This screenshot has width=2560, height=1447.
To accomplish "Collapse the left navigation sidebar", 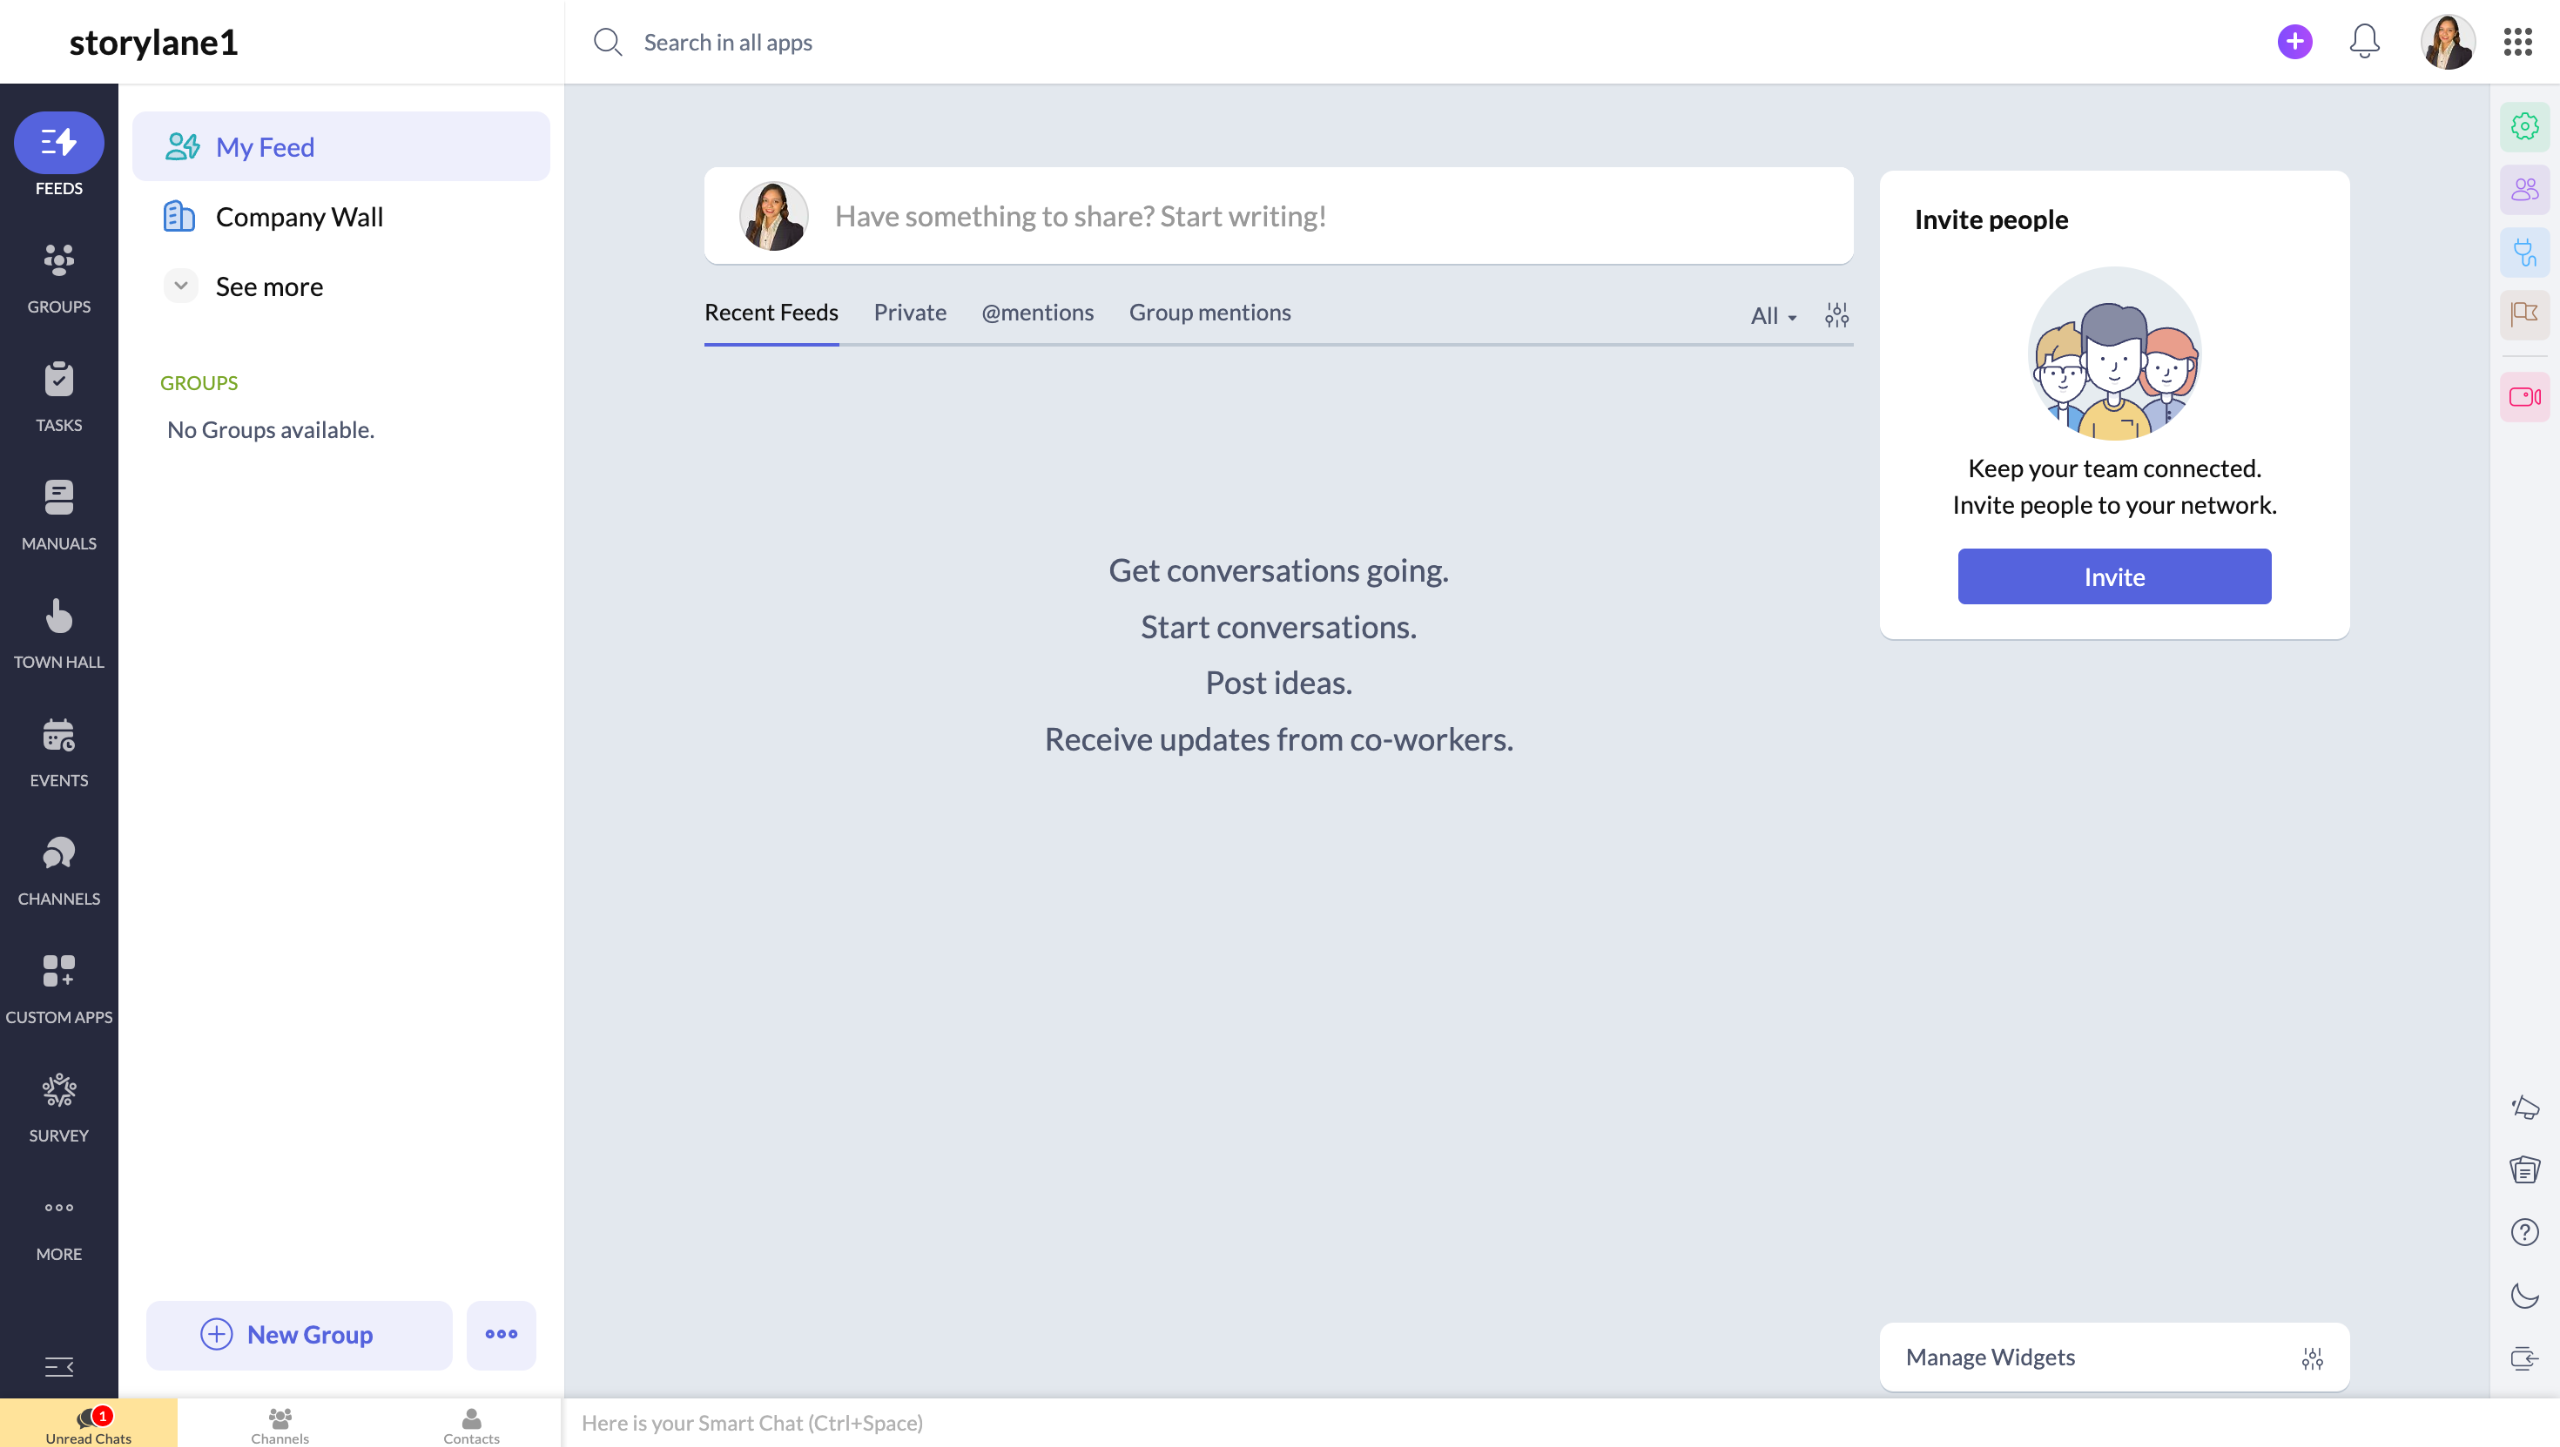I will pos(59,1366).
